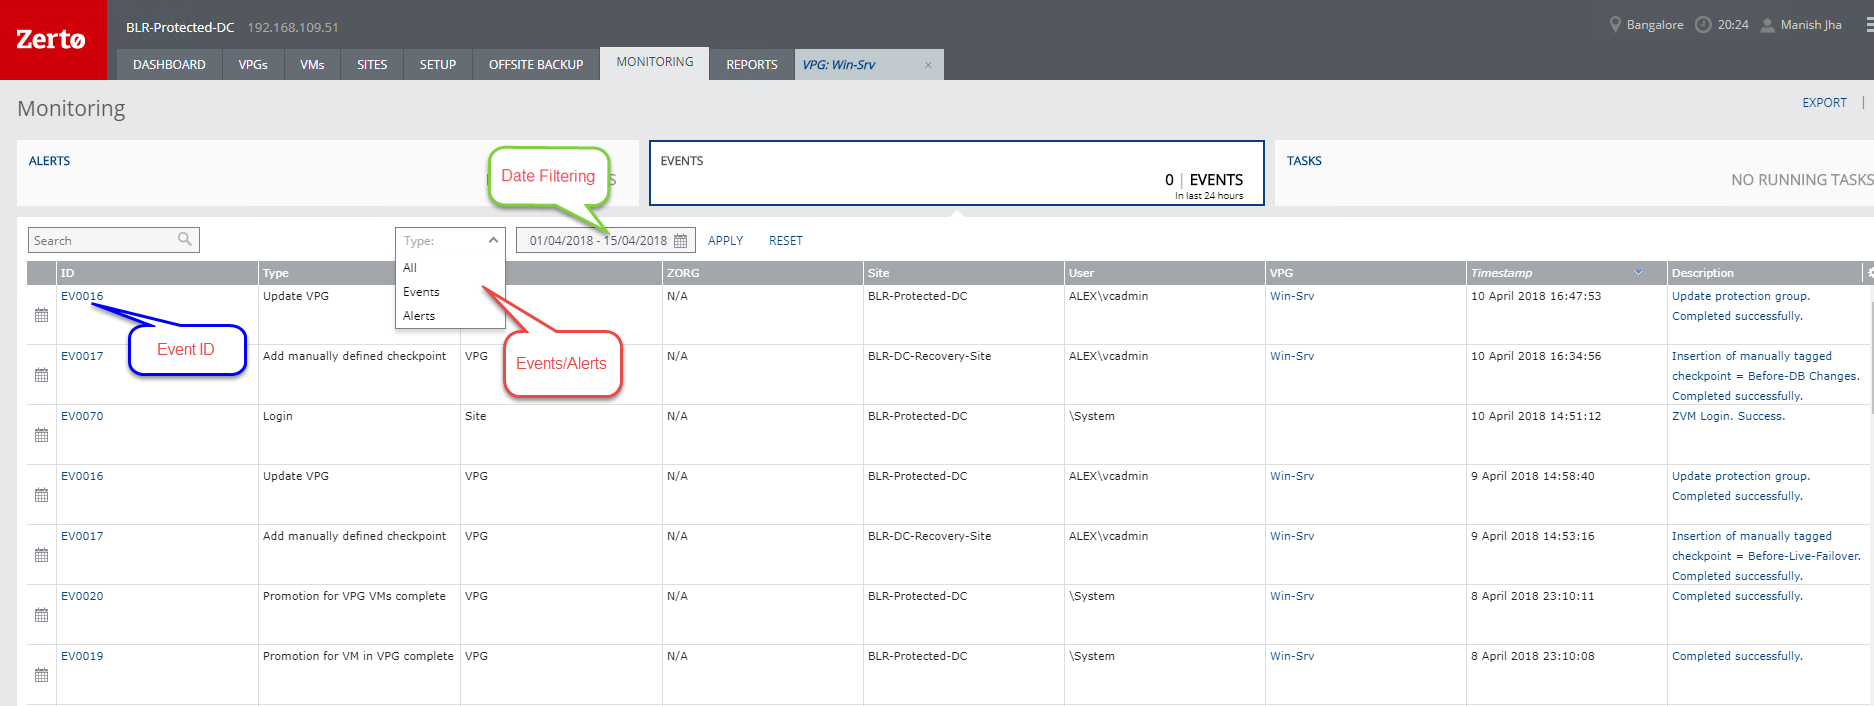Open the OFFSITE BACKUP tab
This screenshot has height=706, width=1874.
pos(535,65)
